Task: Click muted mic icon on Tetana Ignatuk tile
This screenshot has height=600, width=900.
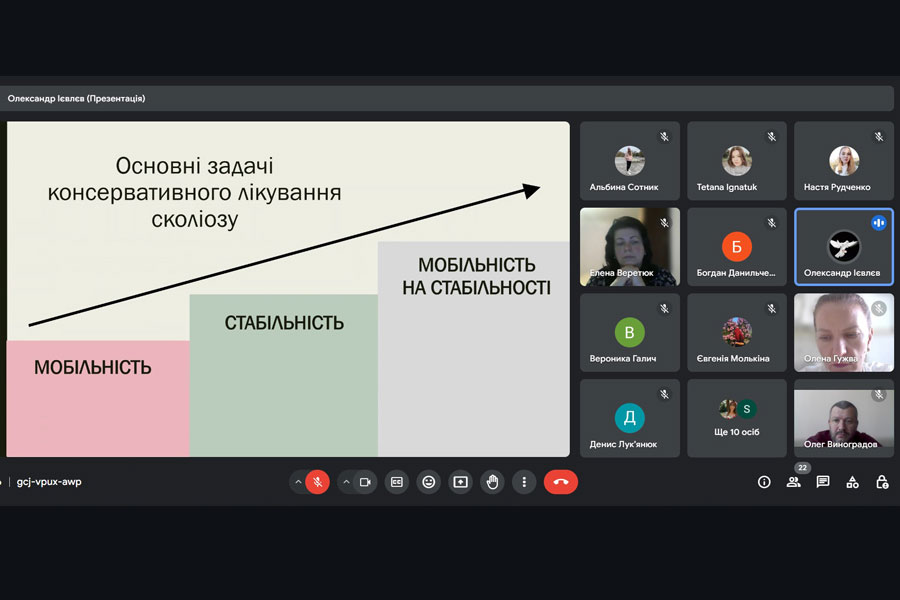Action: coord(771,137)
